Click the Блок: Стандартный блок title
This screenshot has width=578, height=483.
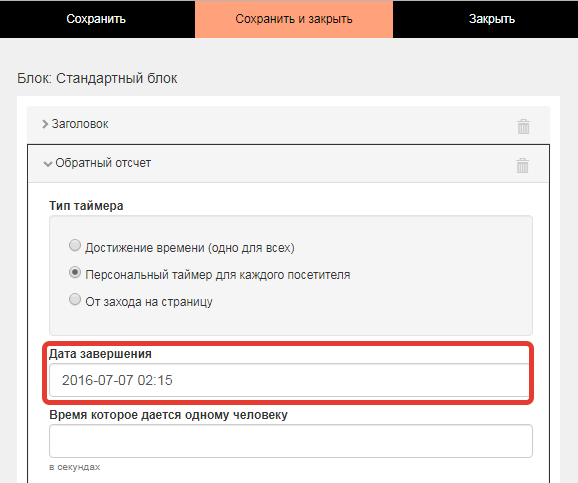(x=97, y=78)
